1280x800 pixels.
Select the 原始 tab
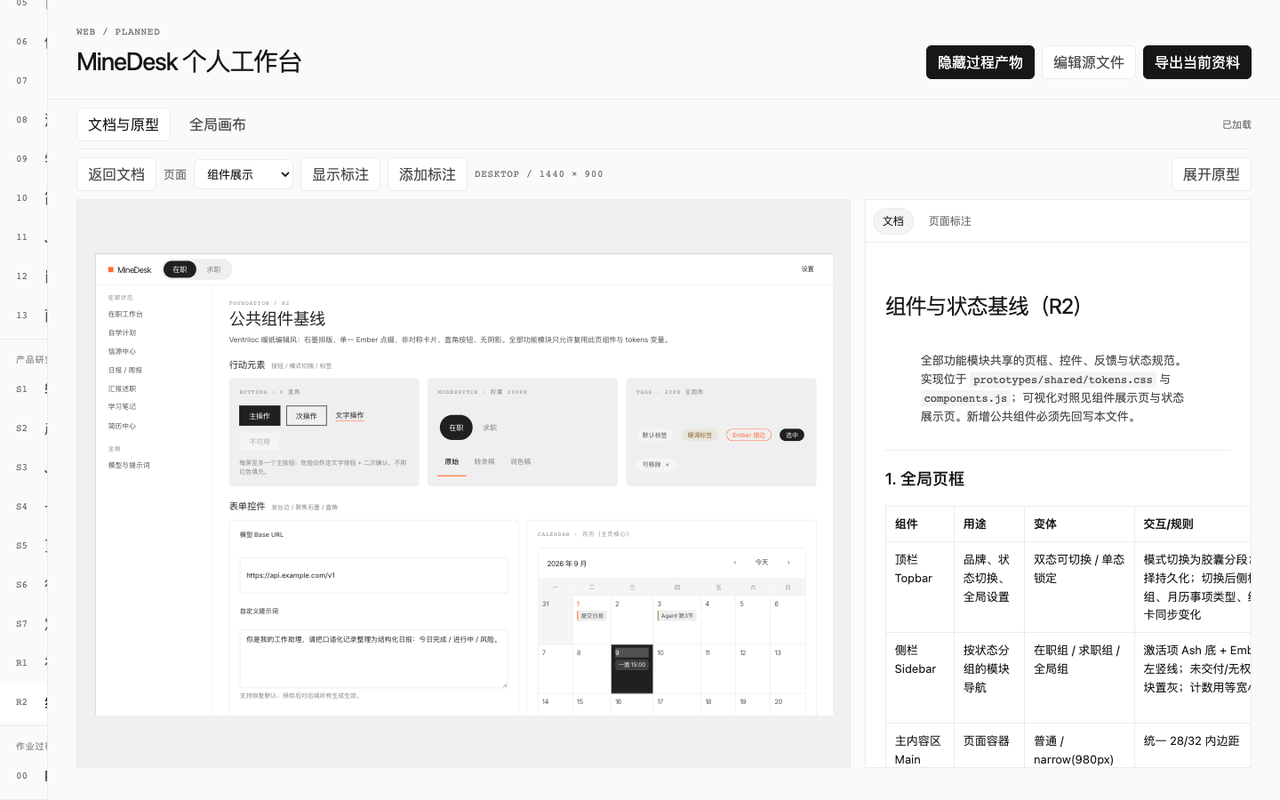tap(452, 462)
